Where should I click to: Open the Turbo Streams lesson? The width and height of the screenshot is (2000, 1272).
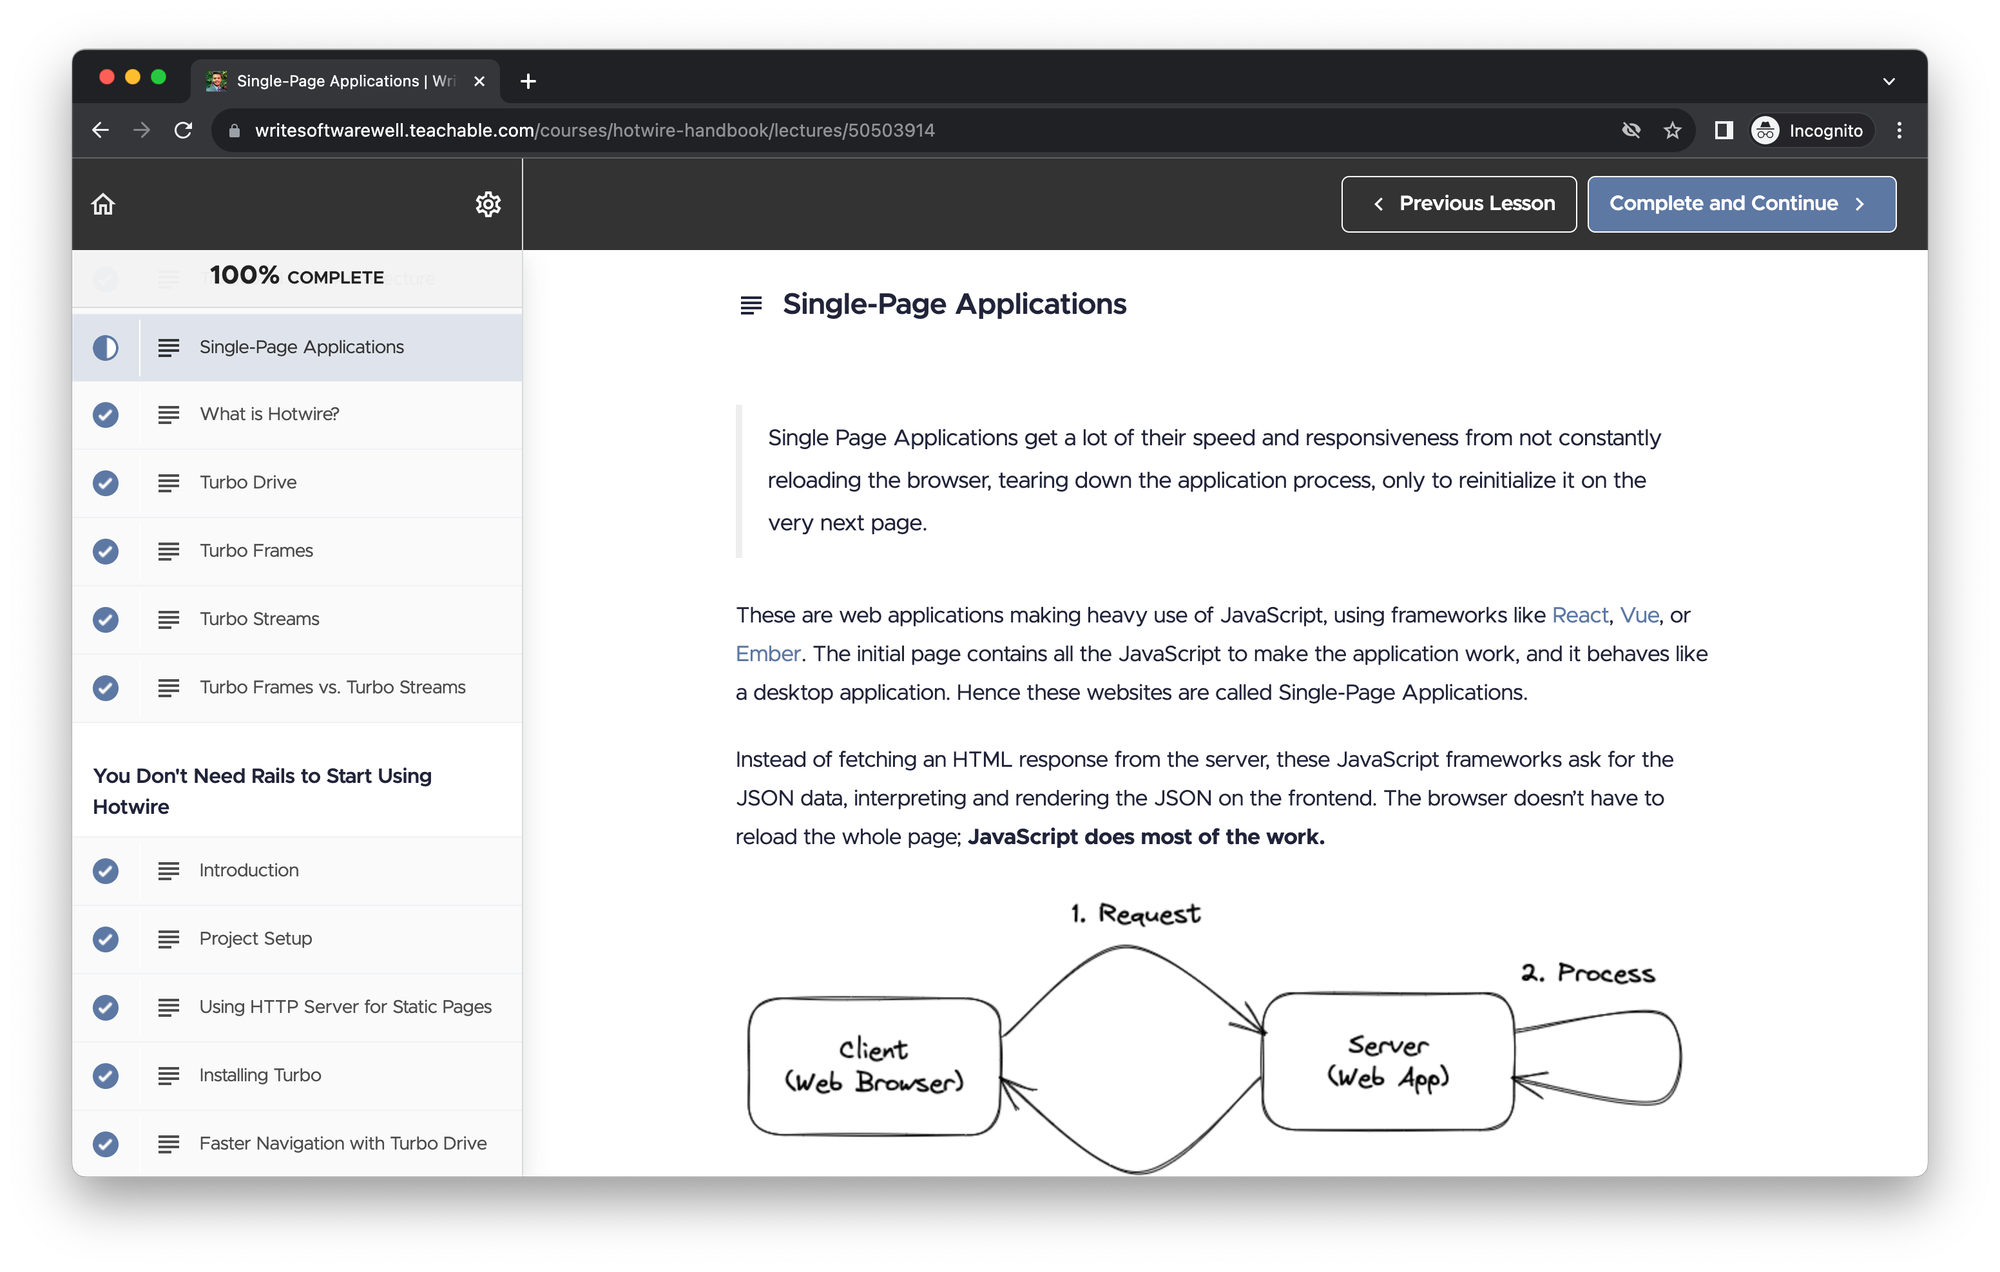point(259,619)
